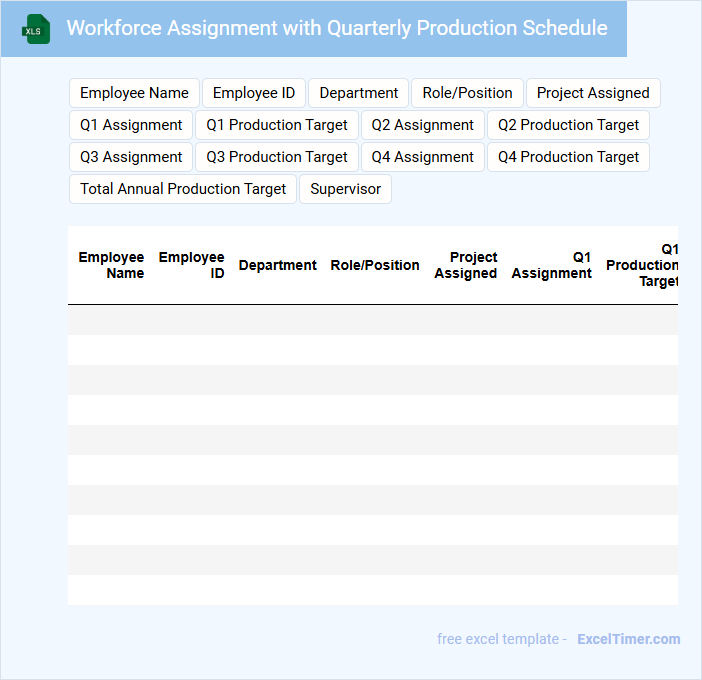Choose the Role/Position tag
Image resolution: width=702 pixels, height=680 pixels.
[467, 93]
